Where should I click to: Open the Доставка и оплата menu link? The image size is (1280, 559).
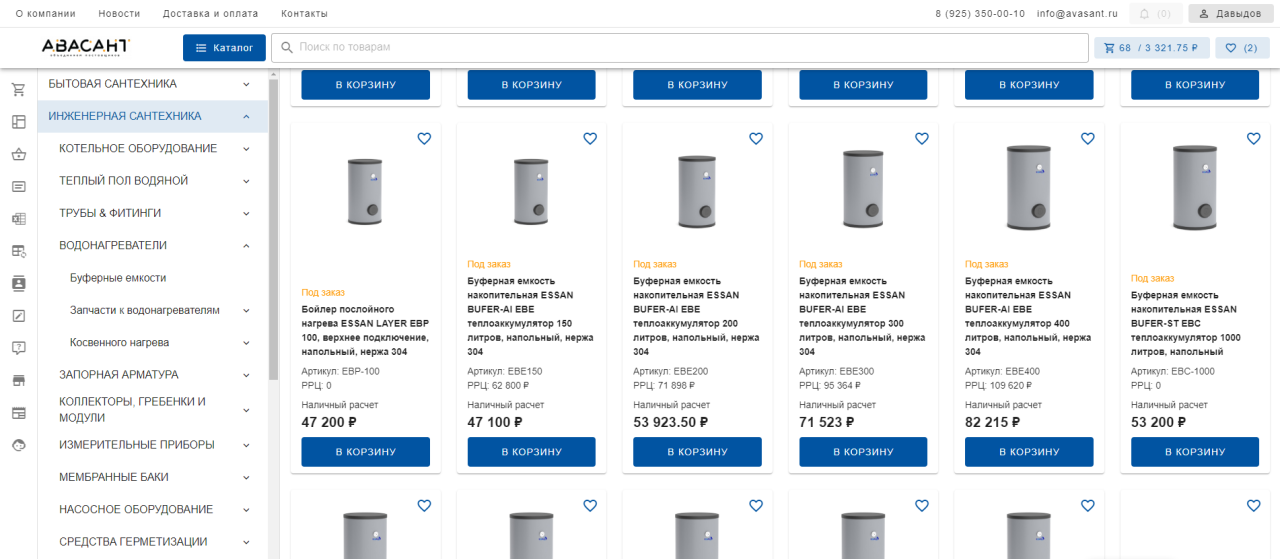coord(210,14)
